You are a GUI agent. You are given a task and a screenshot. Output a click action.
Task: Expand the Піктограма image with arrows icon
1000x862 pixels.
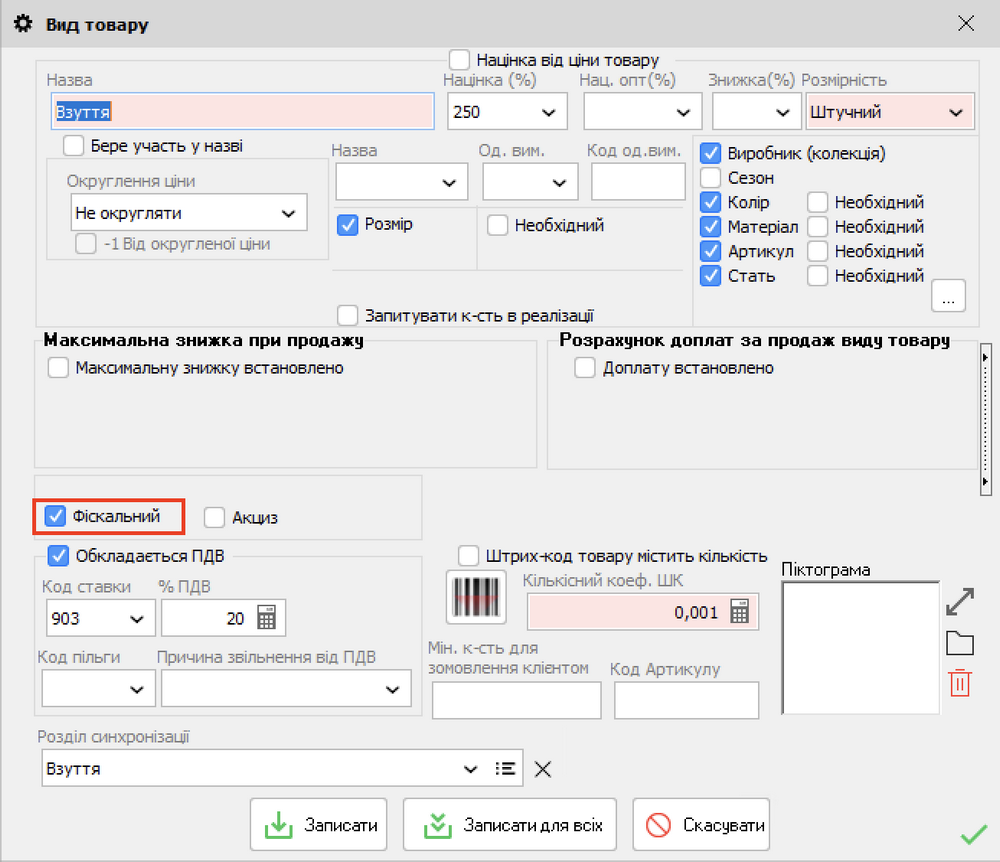[960, 602]
